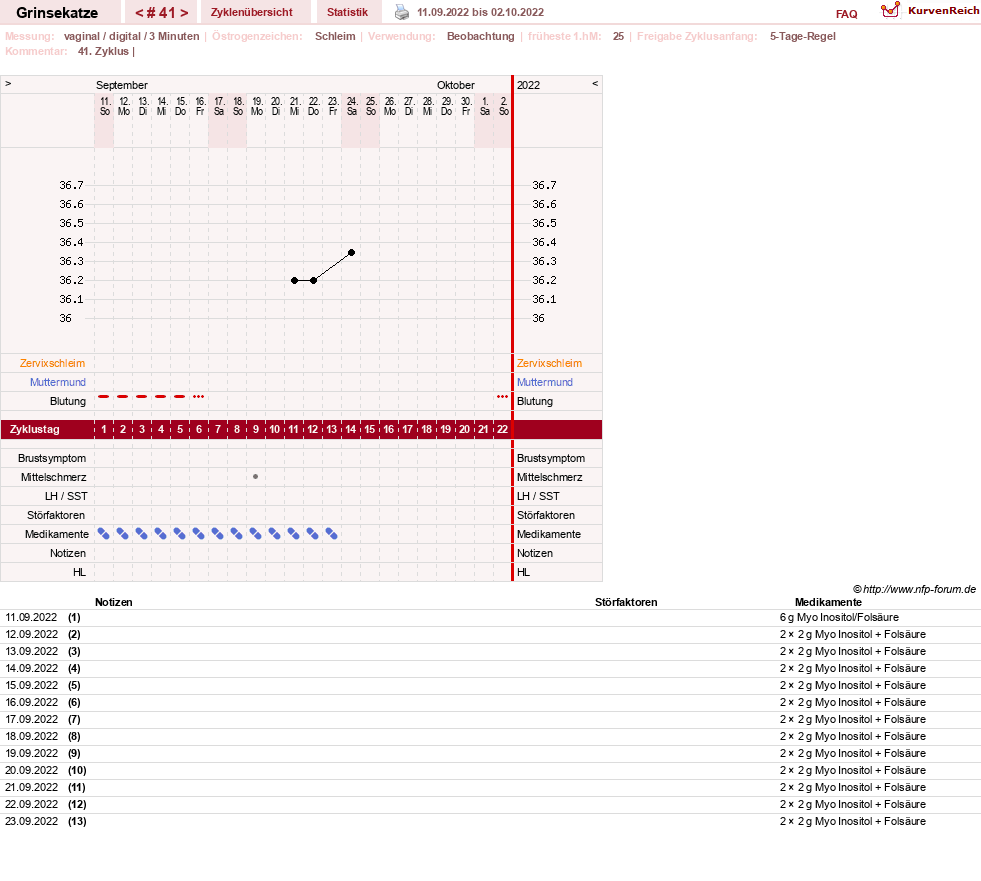
Task: Click the spotting dots marker on cycle day 6
Action: (x=198, y=397)
